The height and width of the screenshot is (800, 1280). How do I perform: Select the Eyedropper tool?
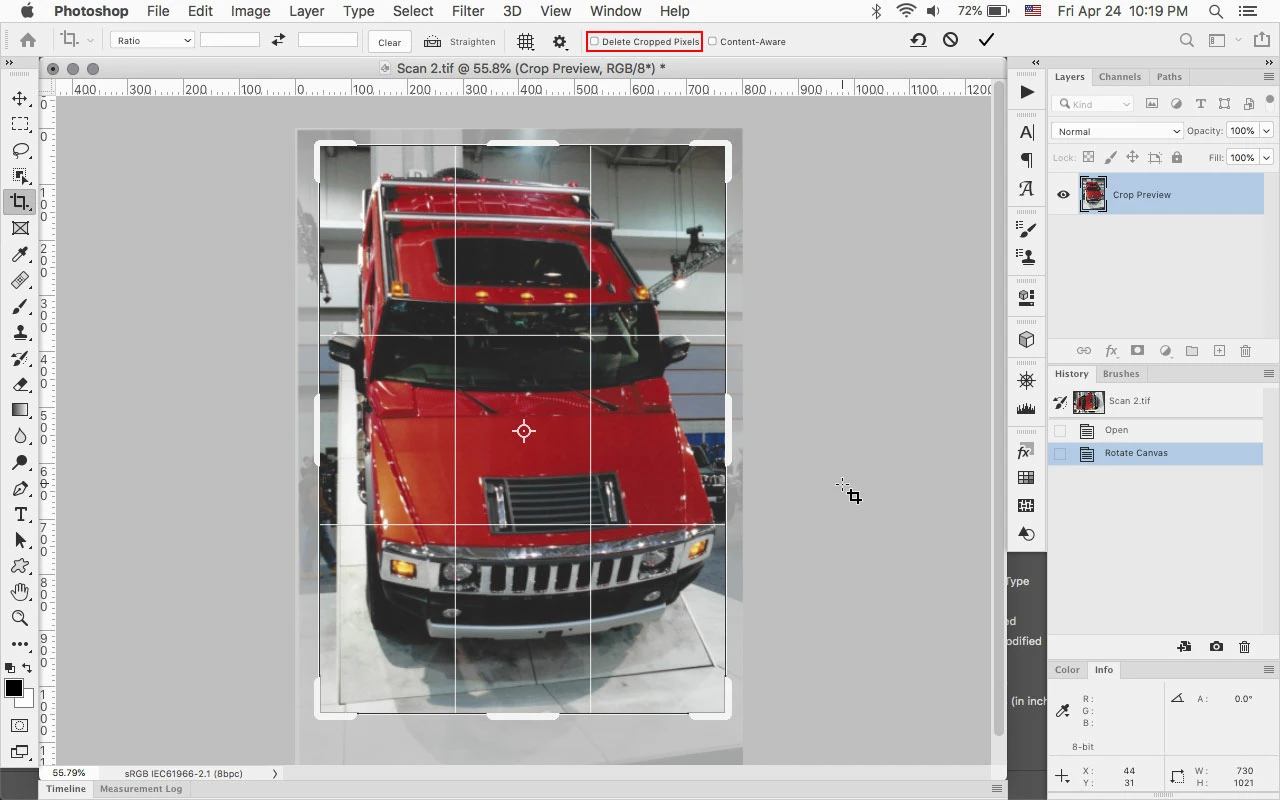tap(19, 254)
